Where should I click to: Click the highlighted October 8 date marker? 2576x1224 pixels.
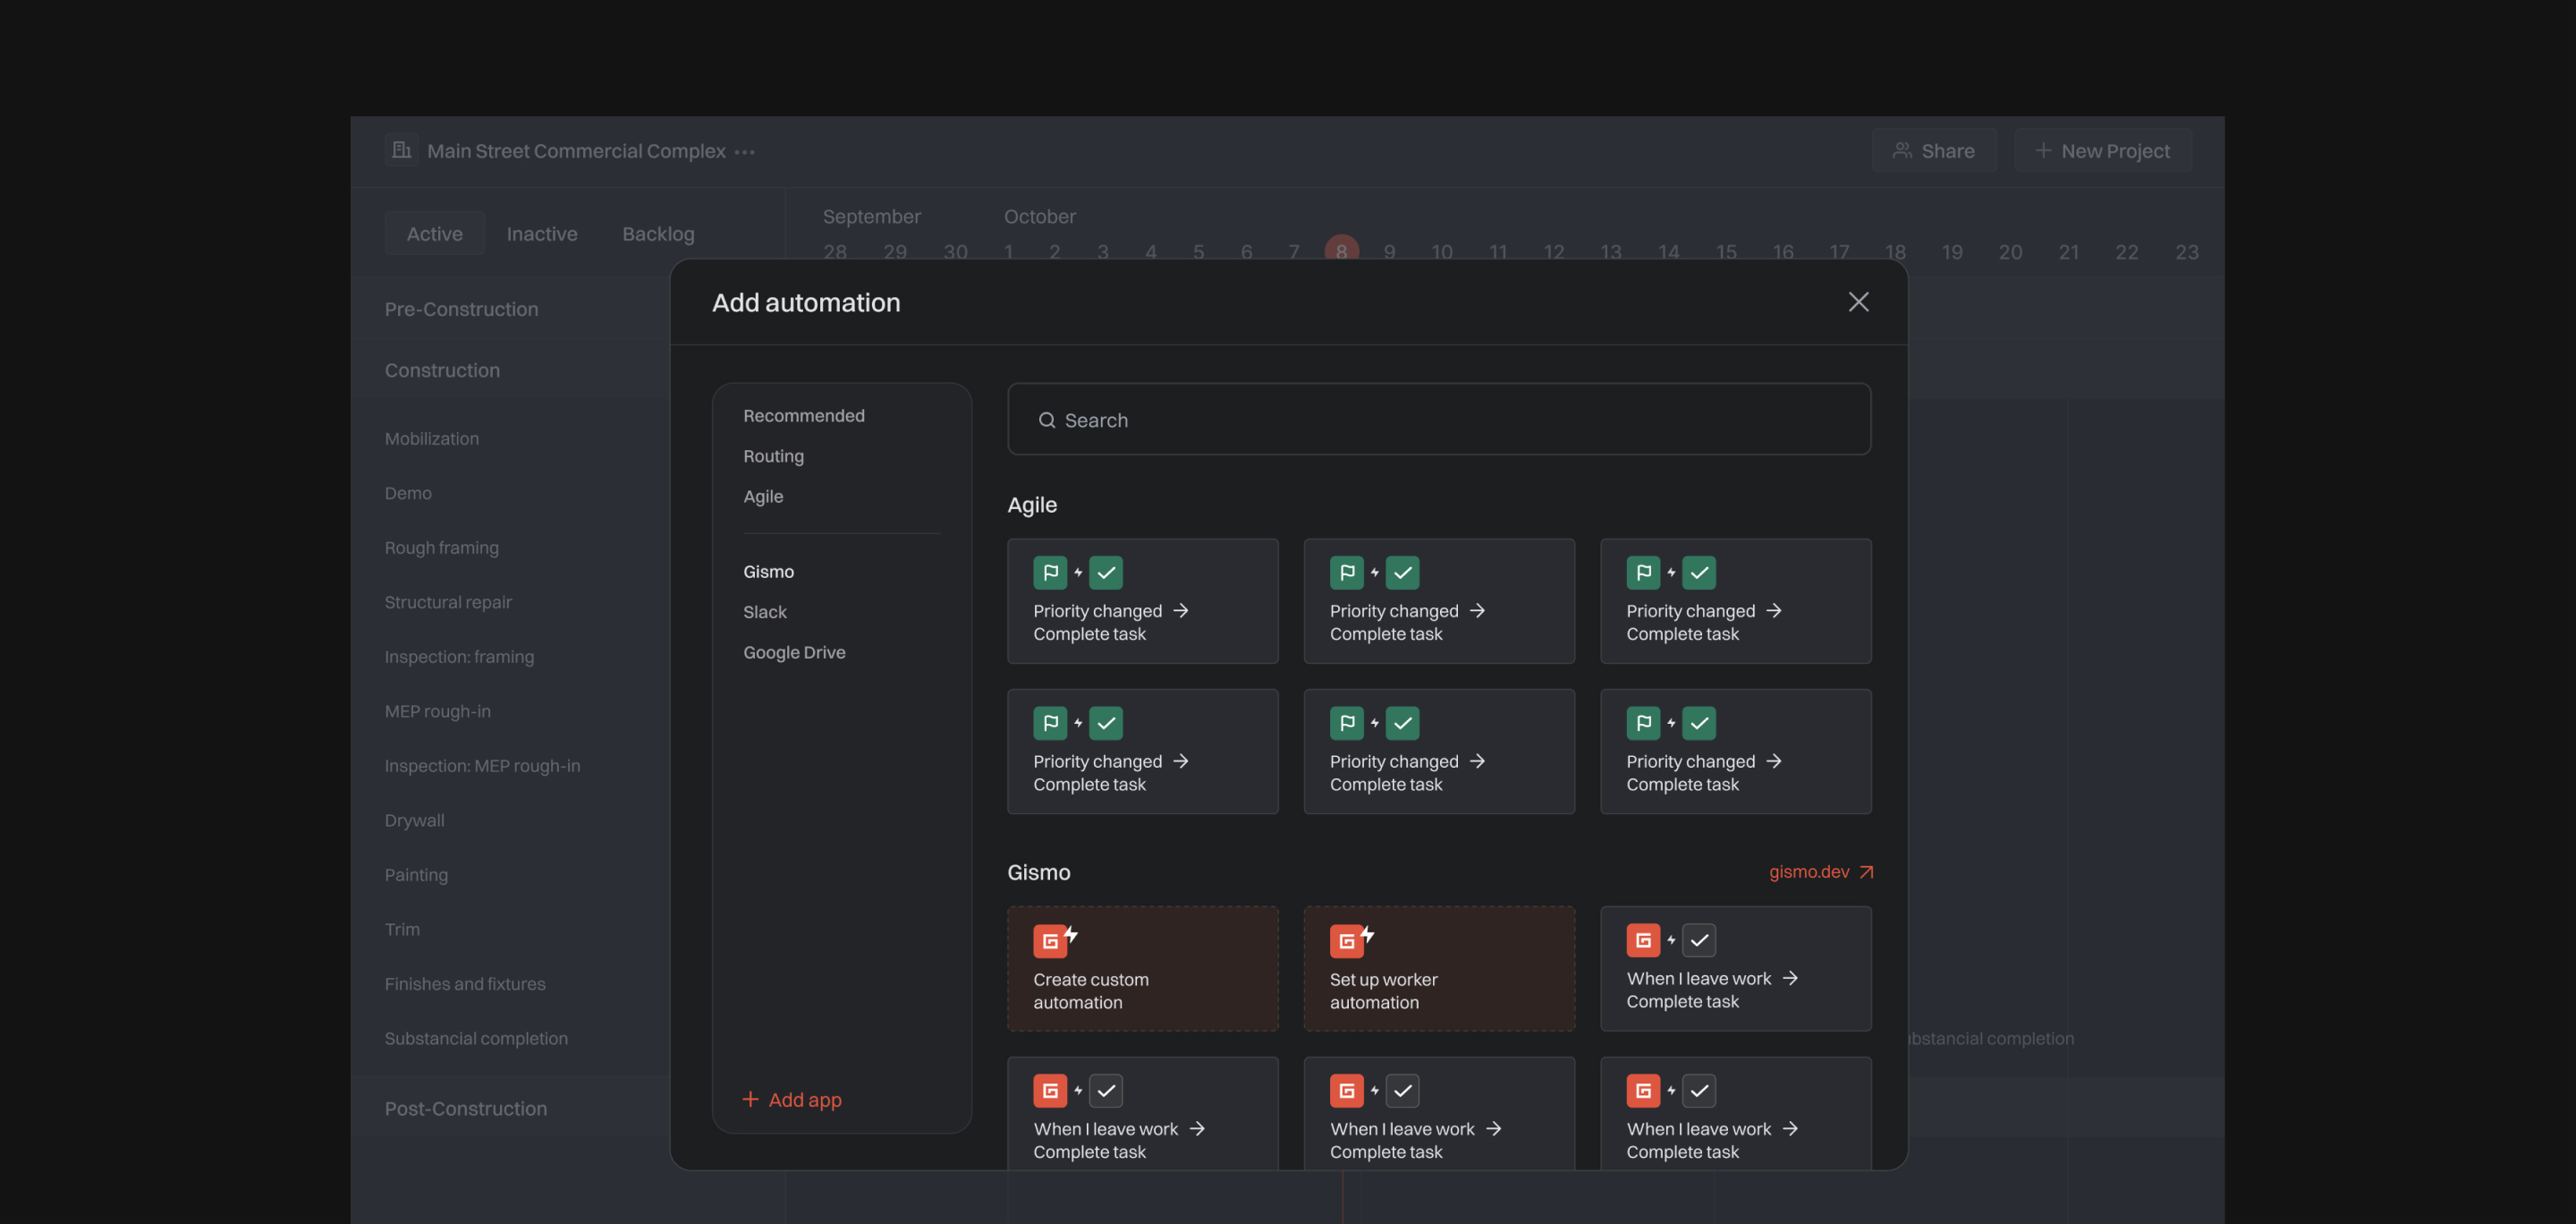1341,250
